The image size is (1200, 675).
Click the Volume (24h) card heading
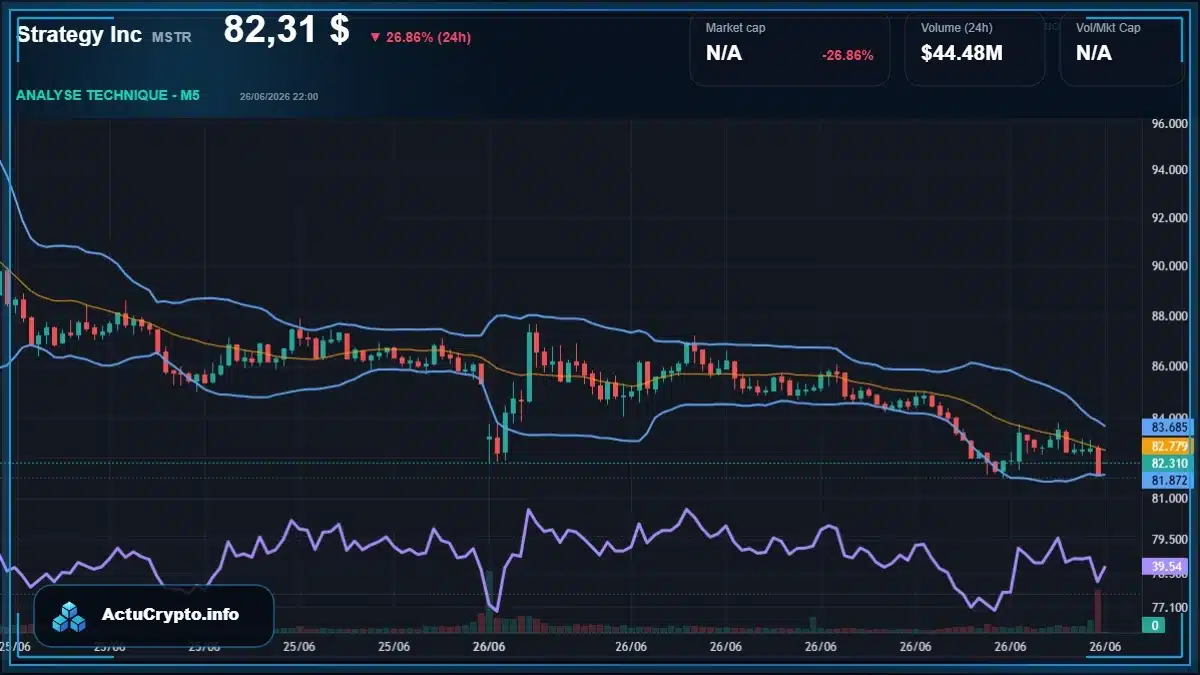tap(957, 28)
